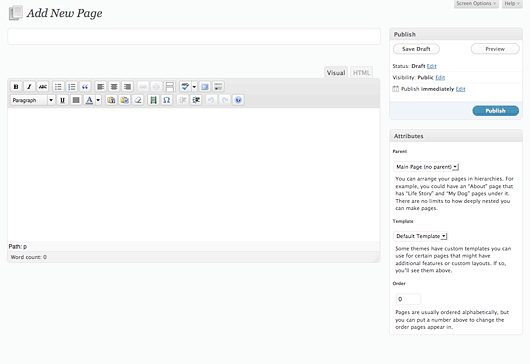Align text left

coord(100,87)
